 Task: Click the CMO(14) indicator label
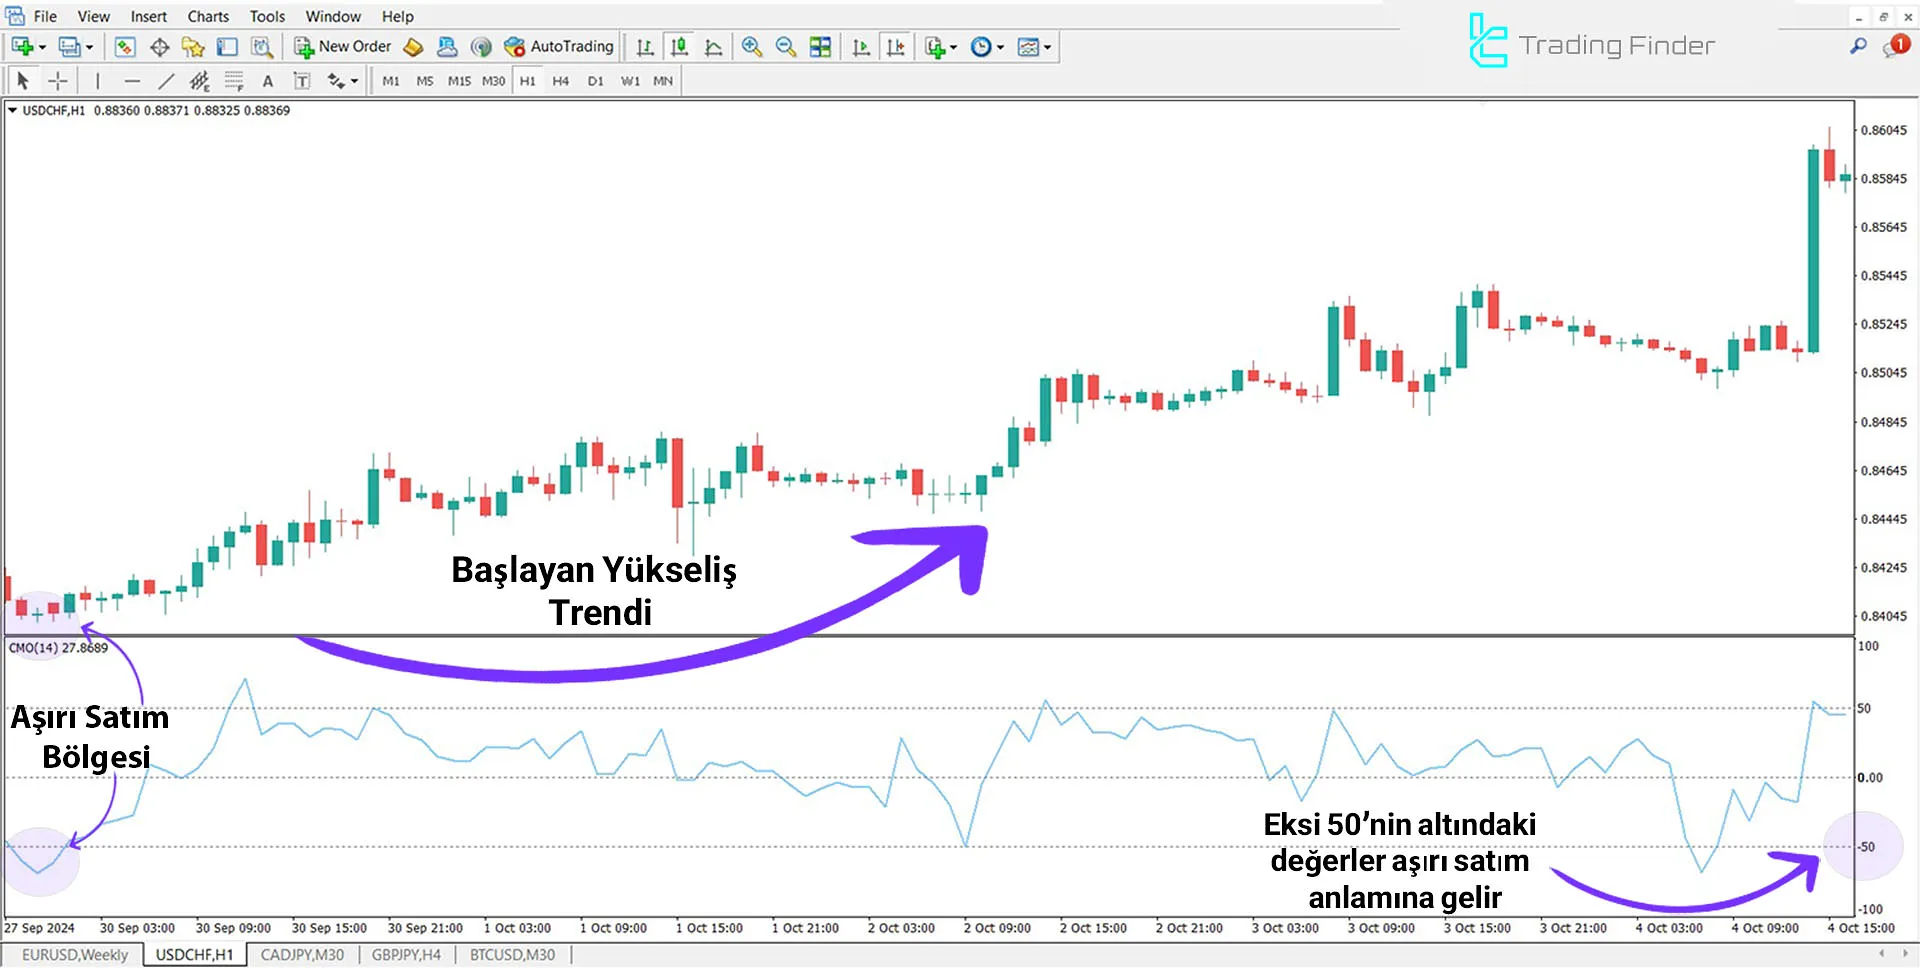point(58,648)
